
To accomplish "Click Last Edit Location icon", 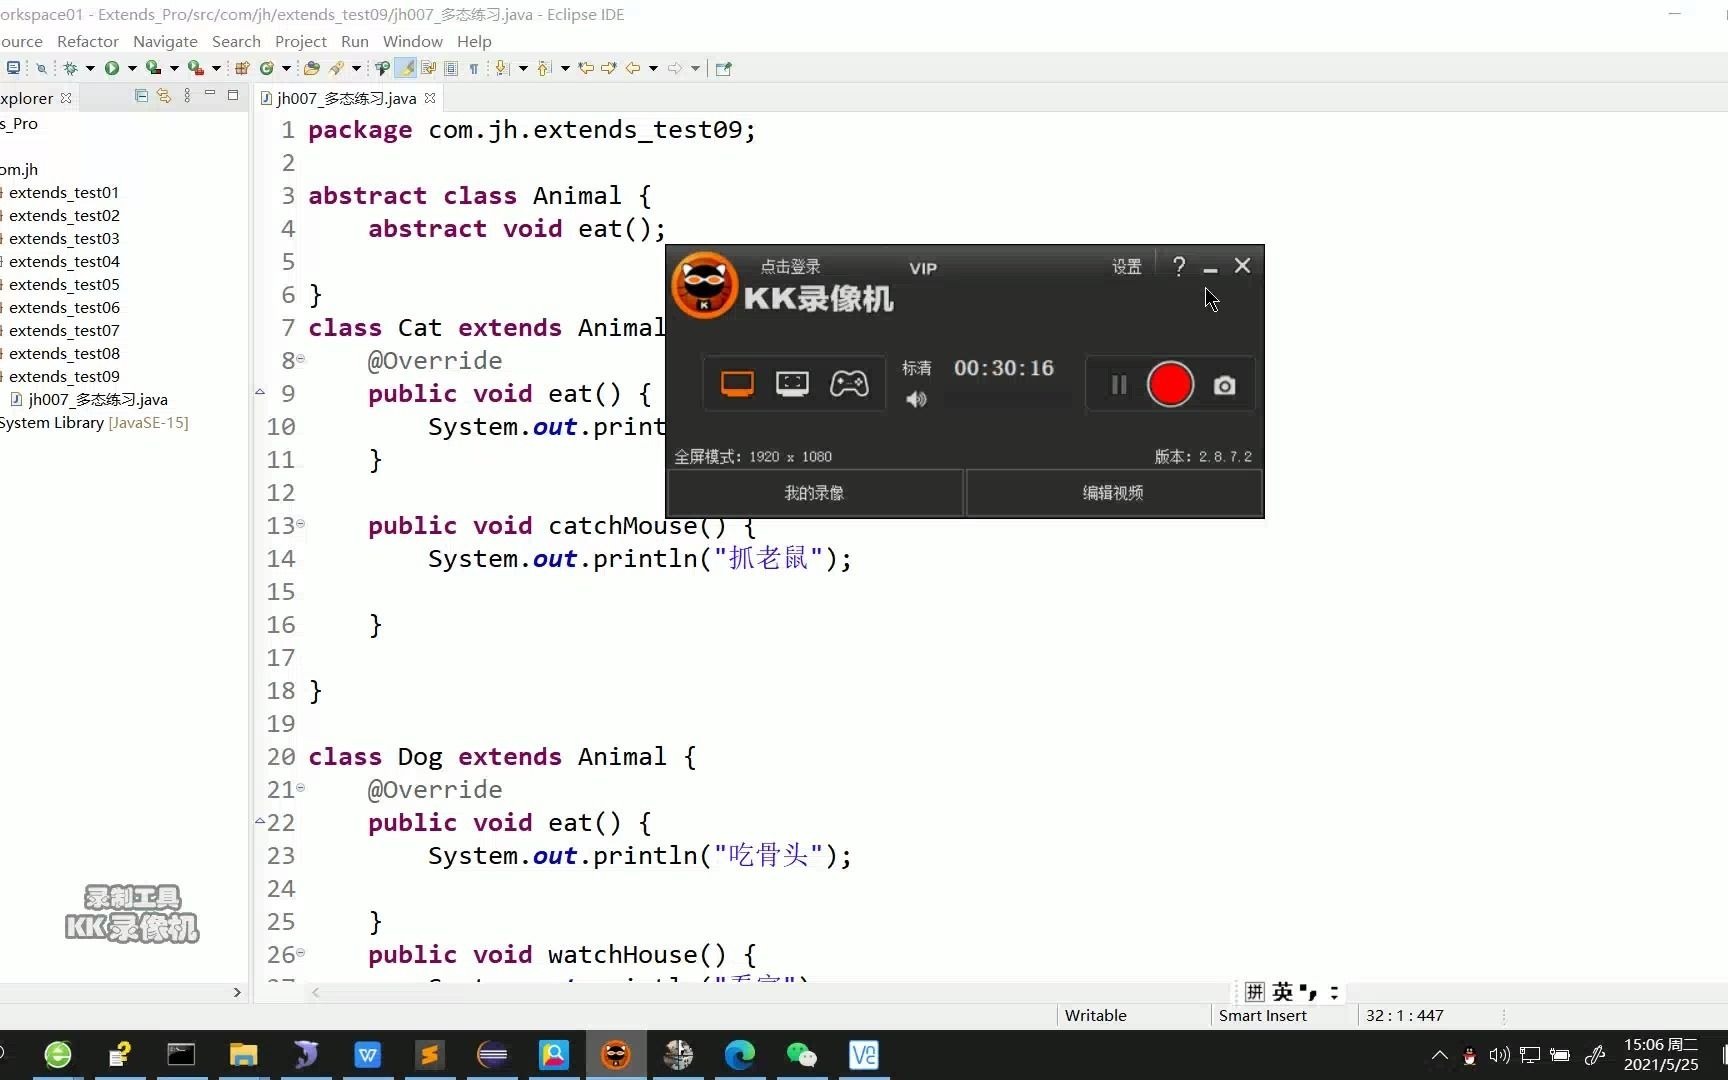I will point(586,68).
